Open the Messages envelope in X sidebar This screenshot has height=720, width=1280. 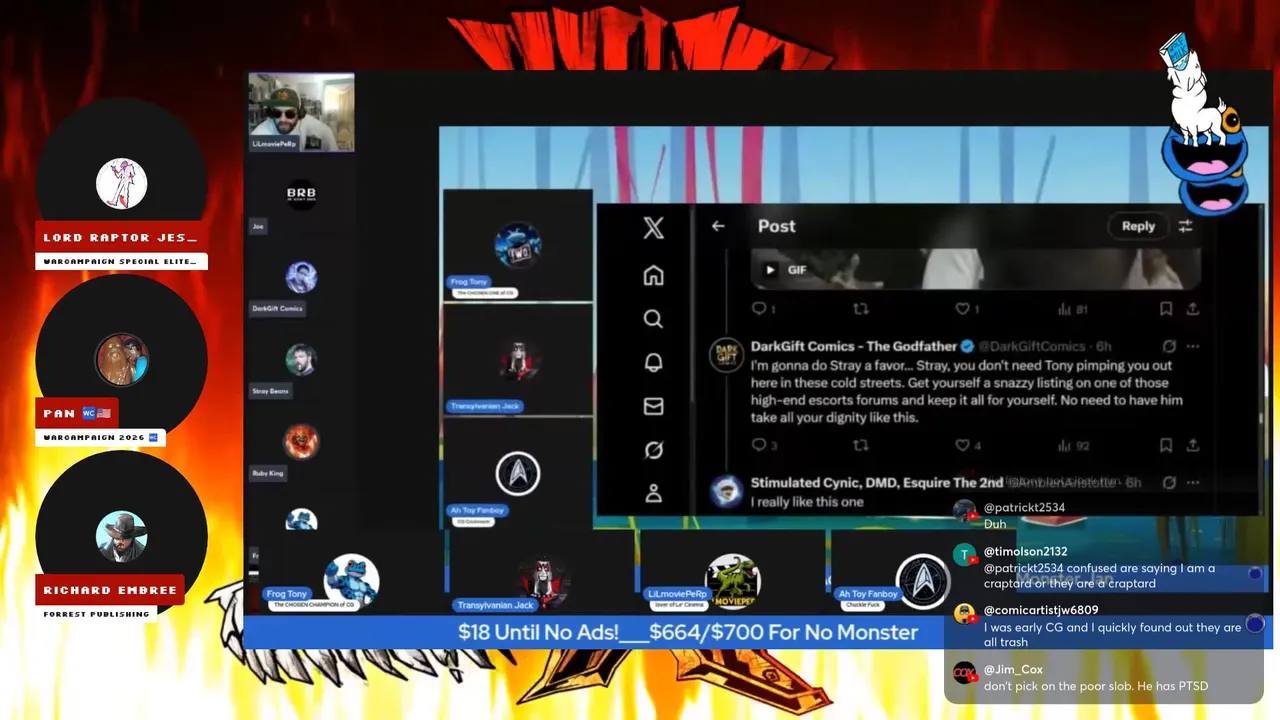pyautogui.click(x=653, y=406)
